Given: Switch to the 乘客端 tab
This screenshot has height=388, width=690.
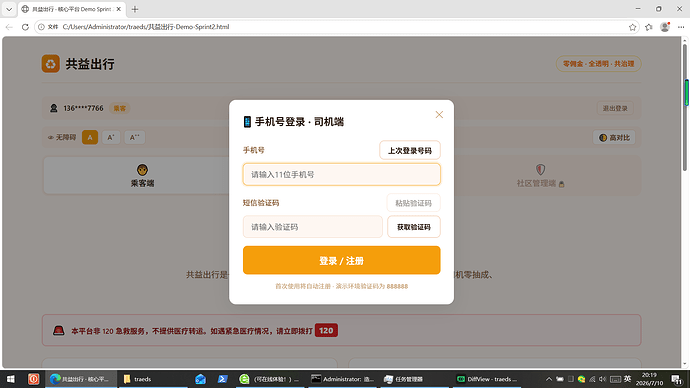Looking at the screenshot, I should (x=142, y=176).
